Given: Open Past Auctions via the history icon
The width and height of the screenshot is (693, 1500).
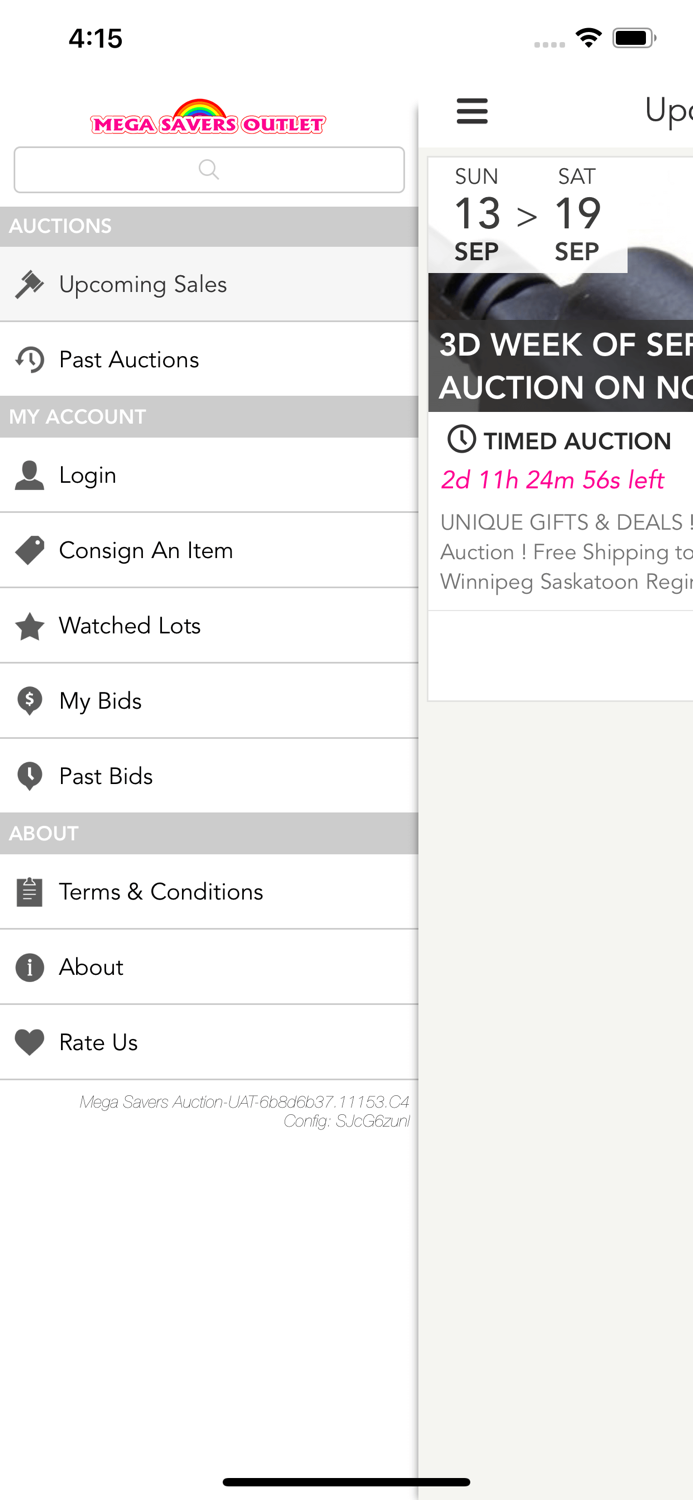Looking at the screenshot, I should click(x=30, y=359).
